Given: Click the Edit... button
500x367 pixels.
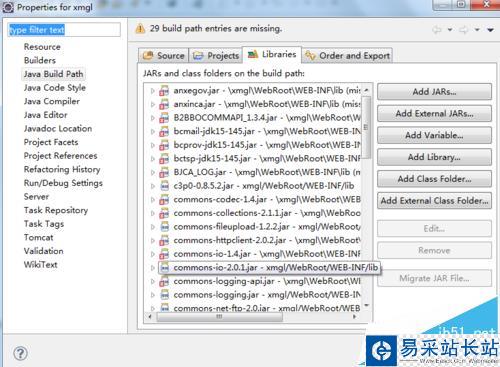Looking at the screenshot, I should coord(434,229).
